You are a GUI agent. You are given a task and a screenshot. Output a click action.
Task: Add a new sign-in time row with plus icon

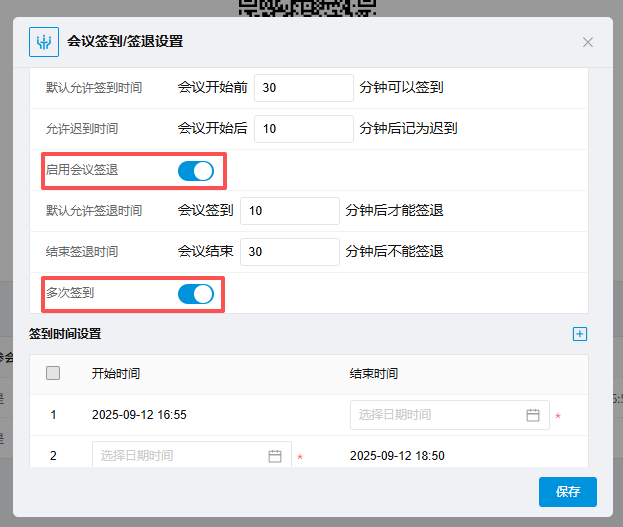click(579, 334)
